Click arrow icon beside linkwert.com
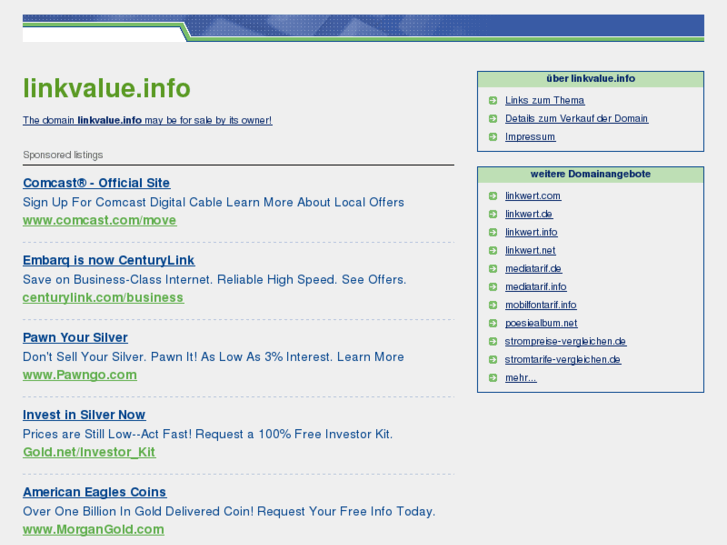This screenshot has height=545, width=727. click(493, 196)
